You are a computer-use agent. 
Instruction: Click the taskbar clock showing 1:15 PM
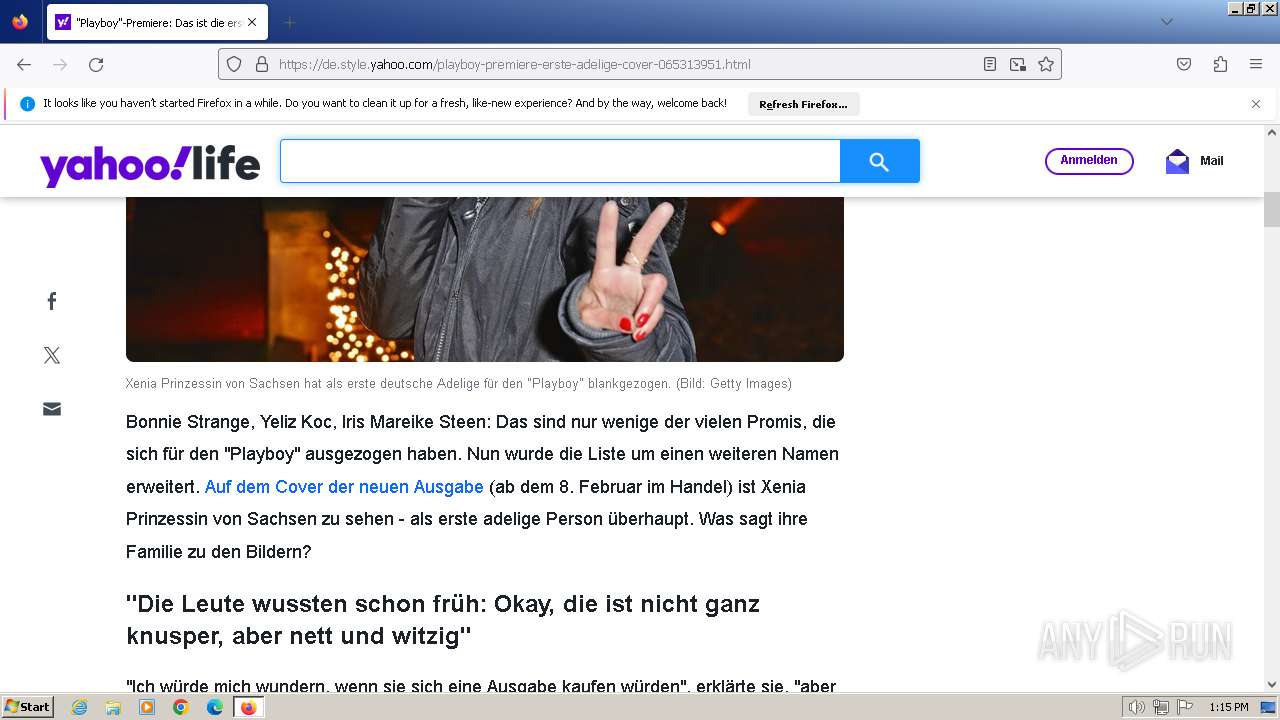tap(1229, 707)
